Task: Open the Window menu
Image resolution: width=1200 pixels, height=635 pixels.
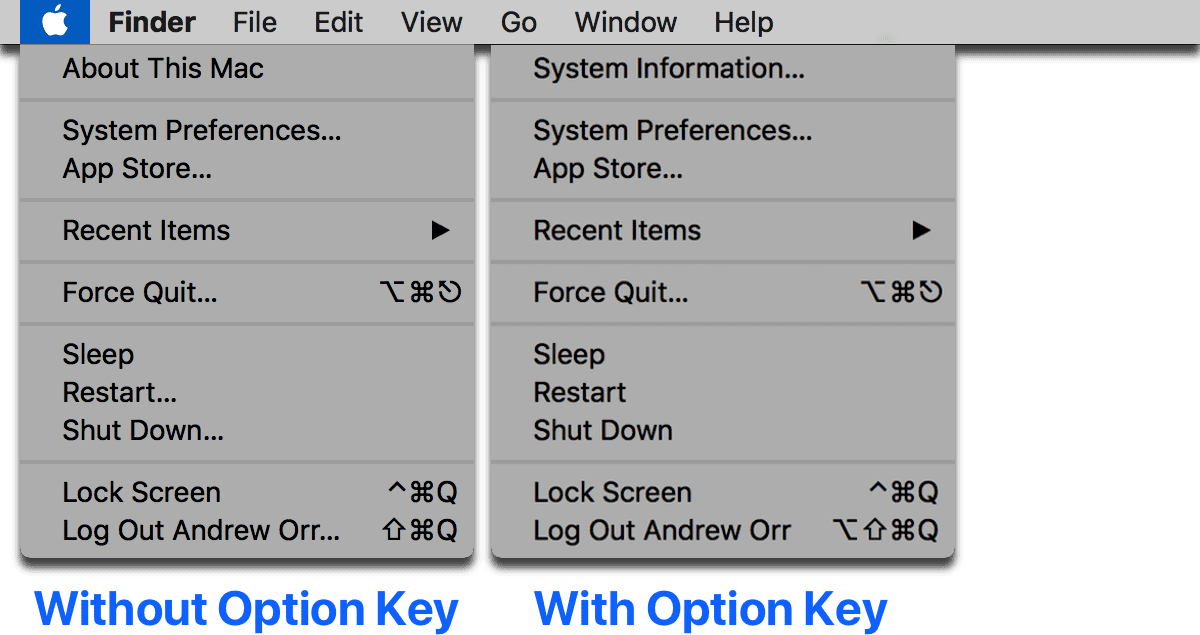Action: pos(625,22)
